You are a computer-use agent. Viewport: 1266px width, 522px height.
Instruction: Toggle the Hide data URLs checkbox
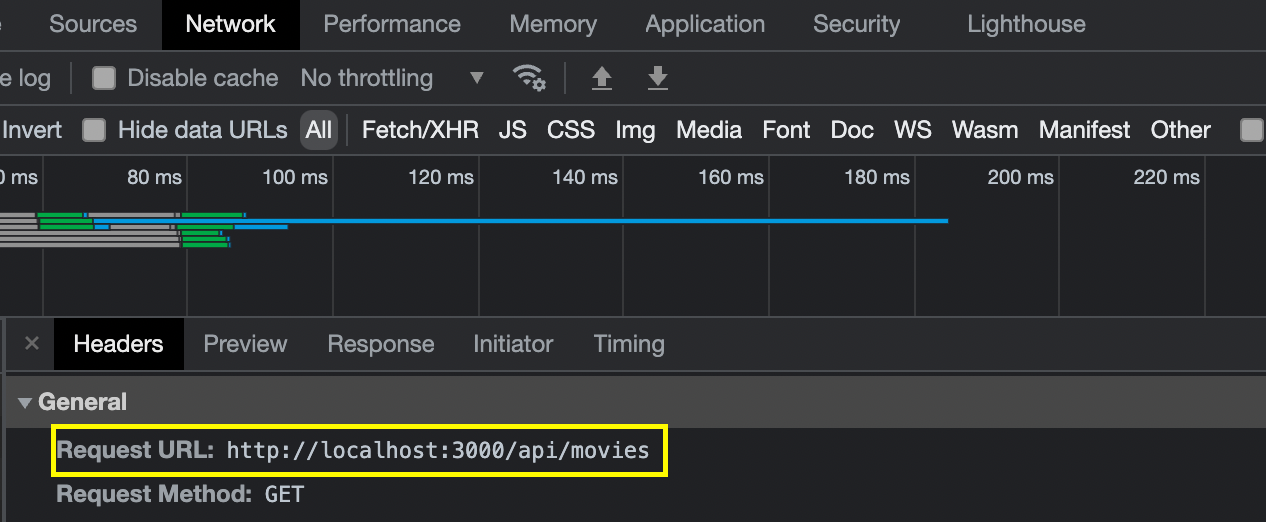coord(94,130)
